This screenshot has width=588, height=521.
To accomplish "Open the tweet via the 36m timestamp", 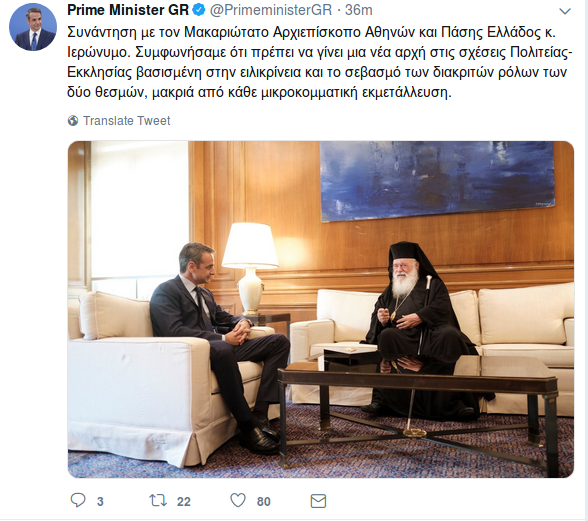I will tap(359, 10).
